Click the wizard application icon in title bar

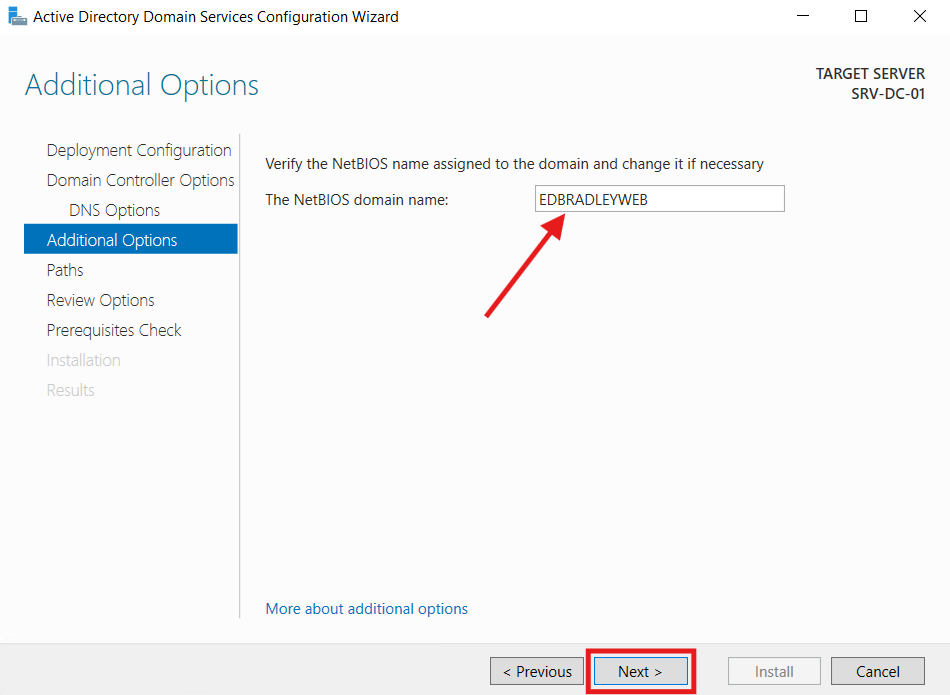point(17,16)
